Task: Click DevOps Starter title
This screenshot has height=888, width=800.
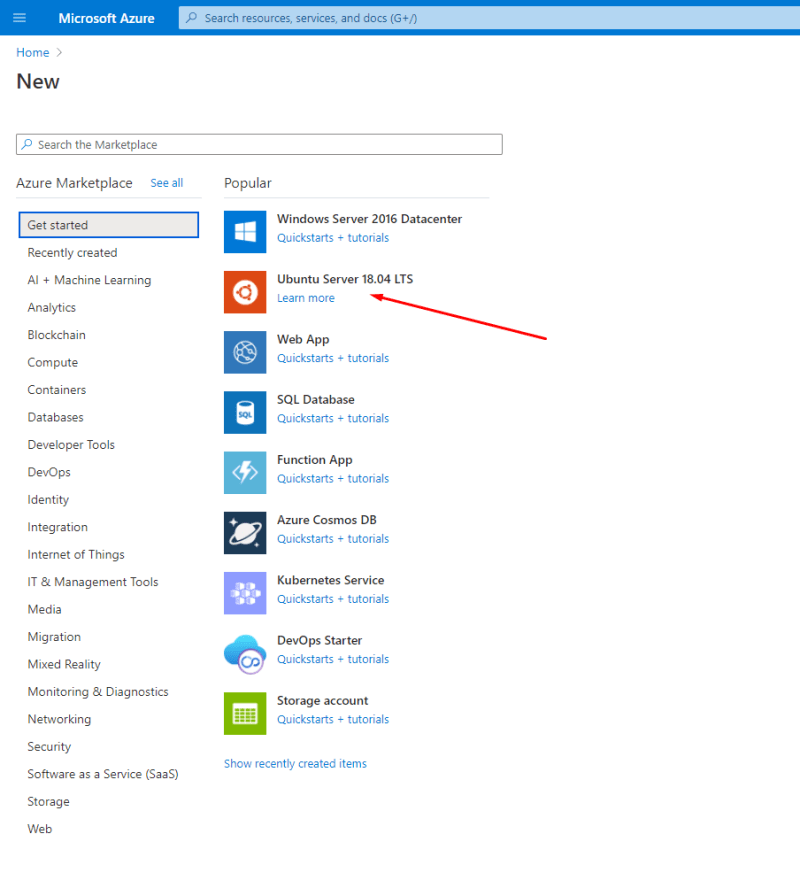Action: (319, 641)
